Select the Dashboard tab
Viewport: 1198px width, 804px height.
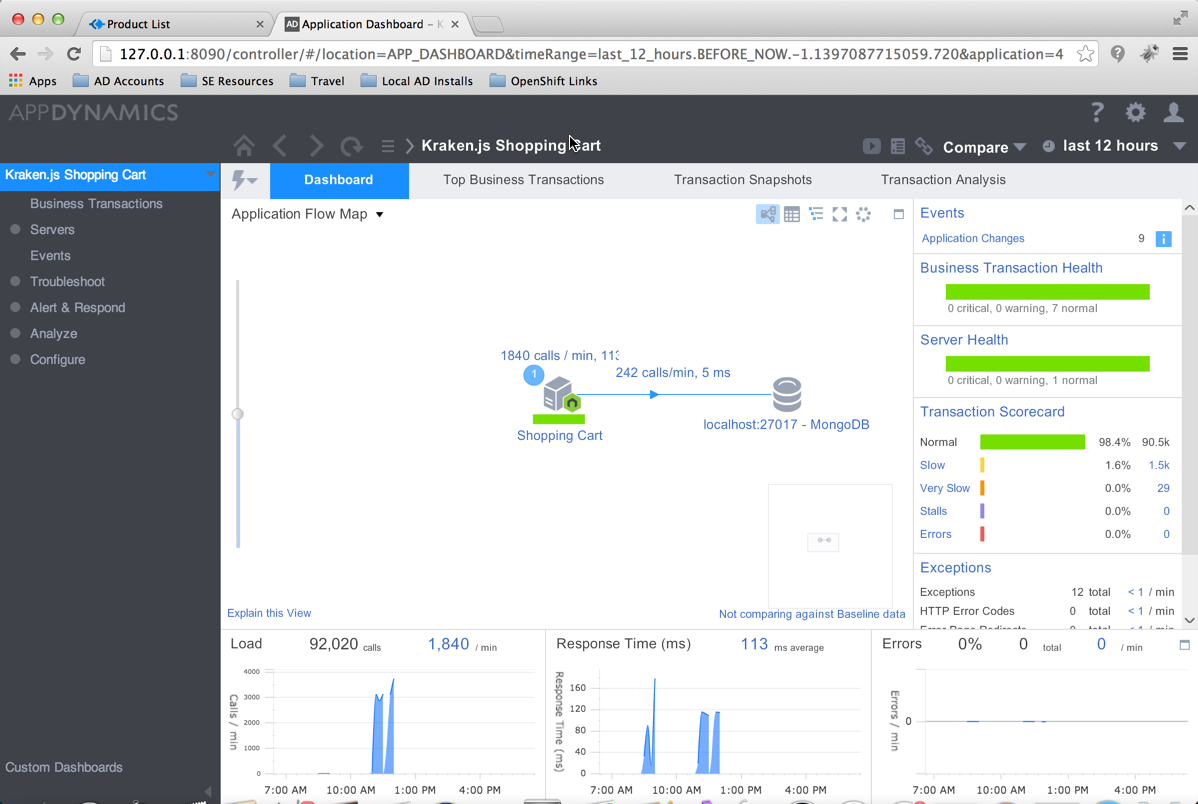click(x=339, y=180)
